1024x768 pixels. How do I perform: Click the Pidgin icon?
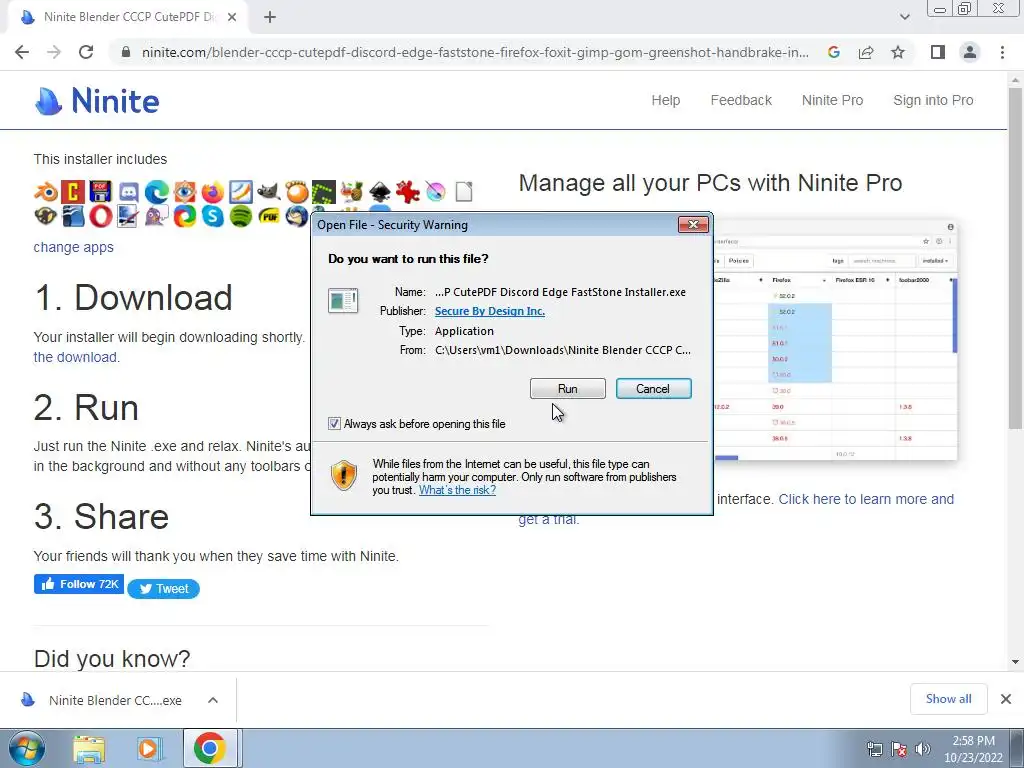[157, 216]
